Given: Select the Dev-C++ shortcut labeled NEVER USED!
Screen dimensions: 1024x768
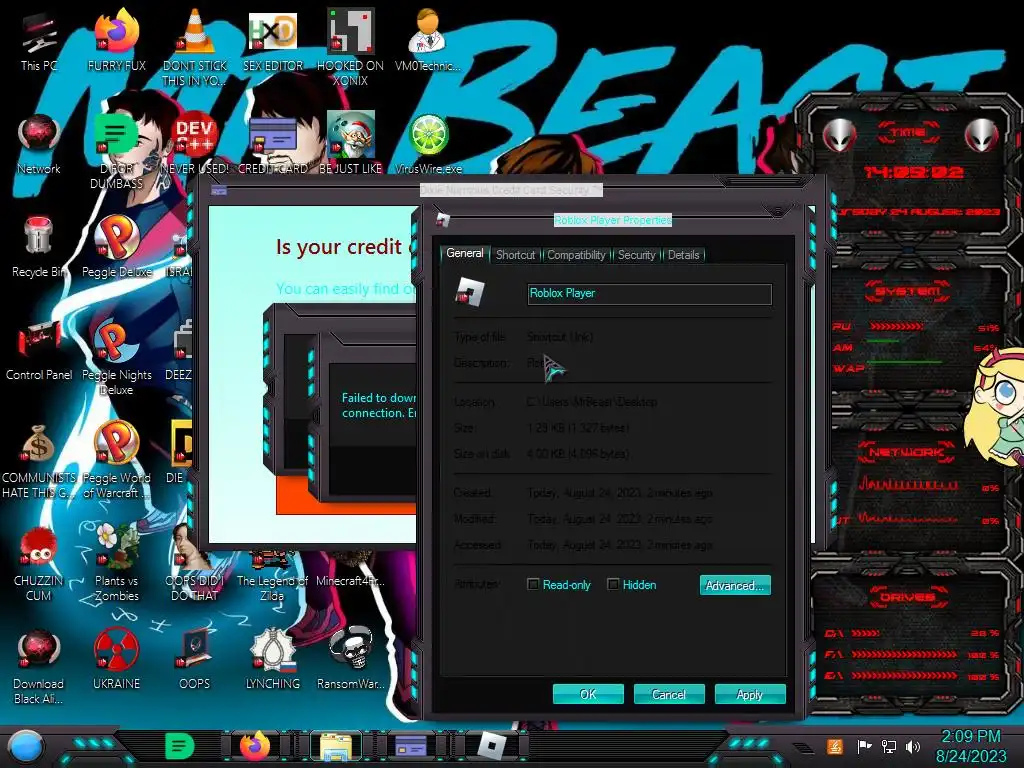Looking at the screenshot, I should pos(195,144).
